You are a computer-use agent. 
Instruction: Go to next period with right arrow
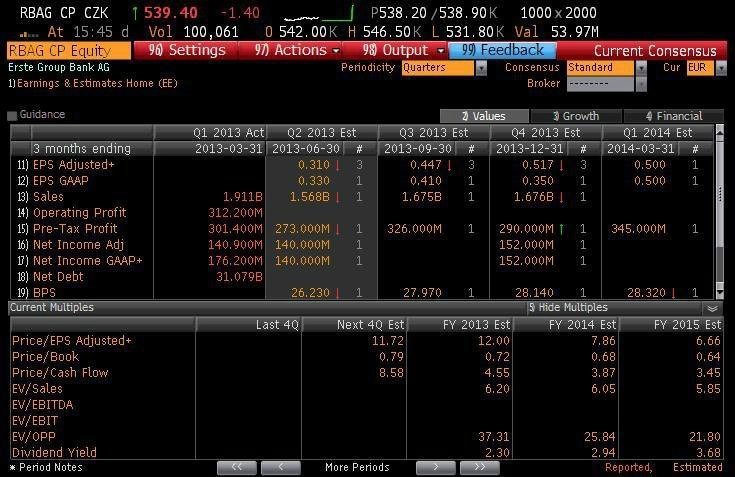435,467
